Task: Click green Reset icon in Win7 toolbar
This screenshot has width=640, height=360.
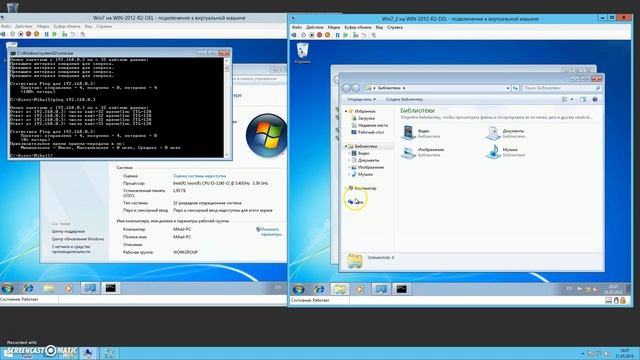Action: tap(55, 34)
